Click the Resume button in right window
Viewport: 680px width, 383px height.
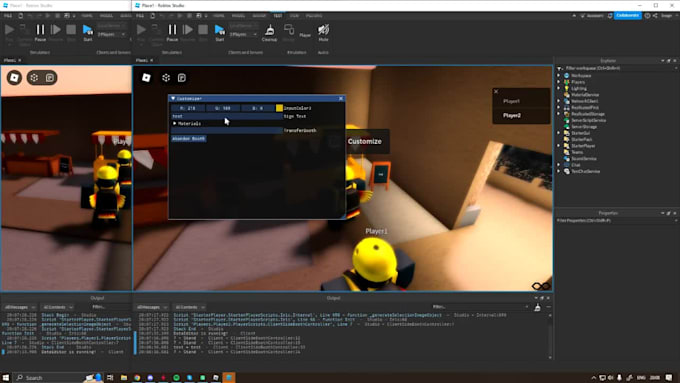click(x=188, y=32)
